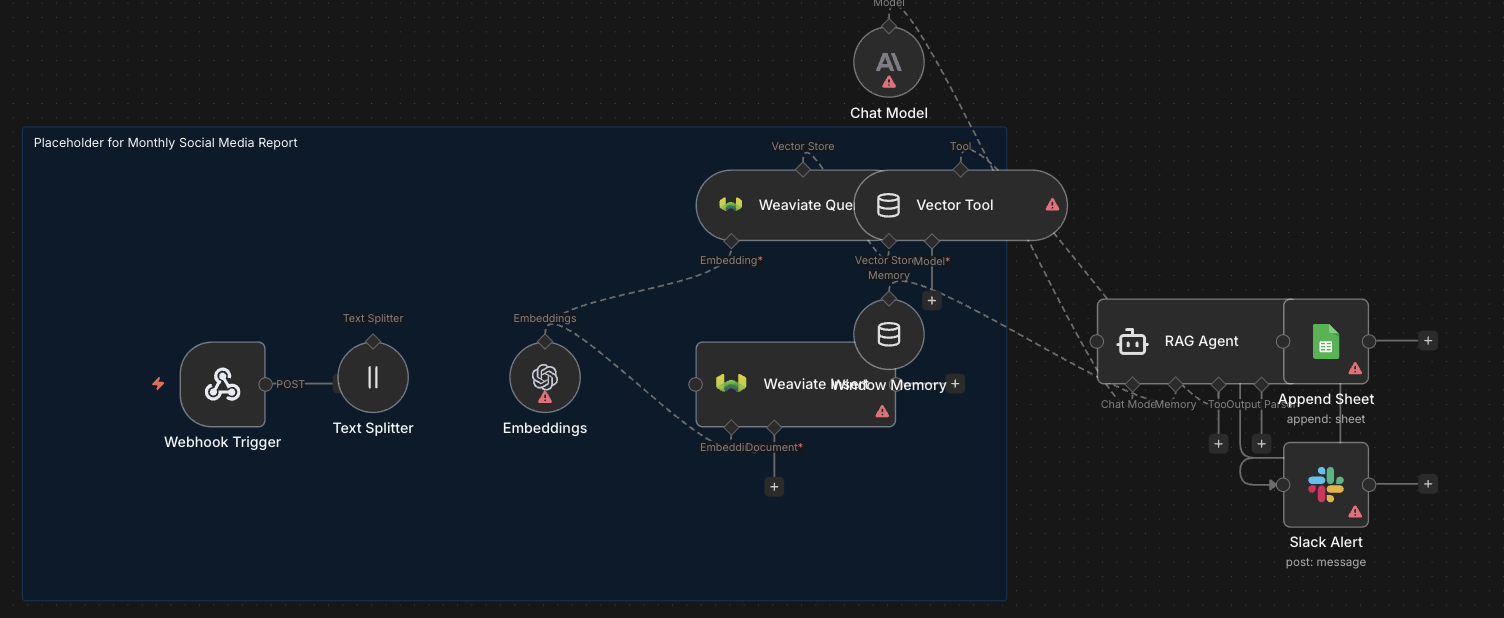The width and height of the screenshot is (1504, 618).
Task: Click the Weaviate Insert node logo
Action: click(731, 384)
